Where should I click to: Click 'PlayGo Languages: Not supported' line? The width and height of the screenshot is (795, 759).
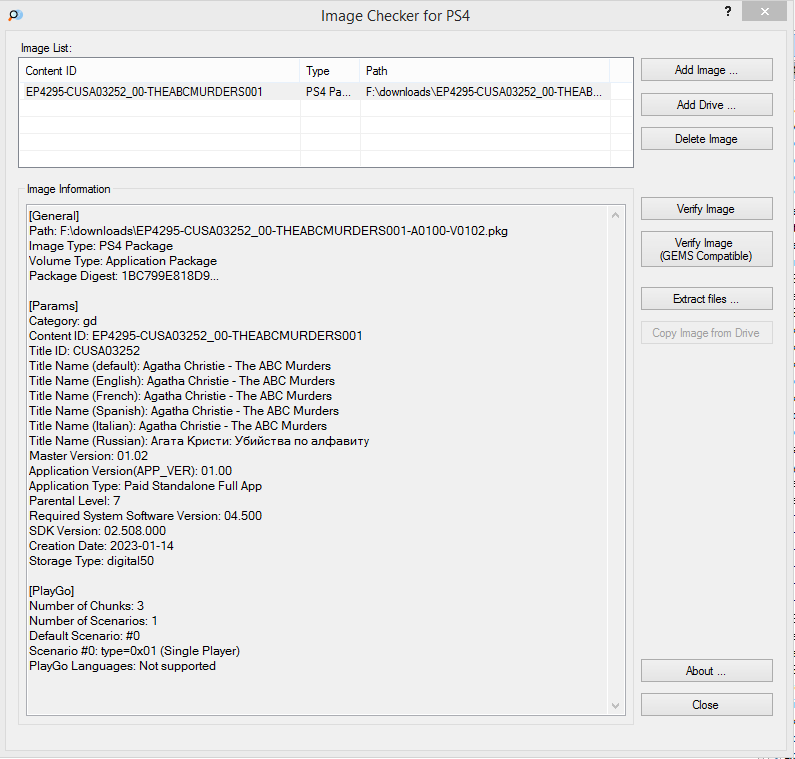[x=122, y=666]
